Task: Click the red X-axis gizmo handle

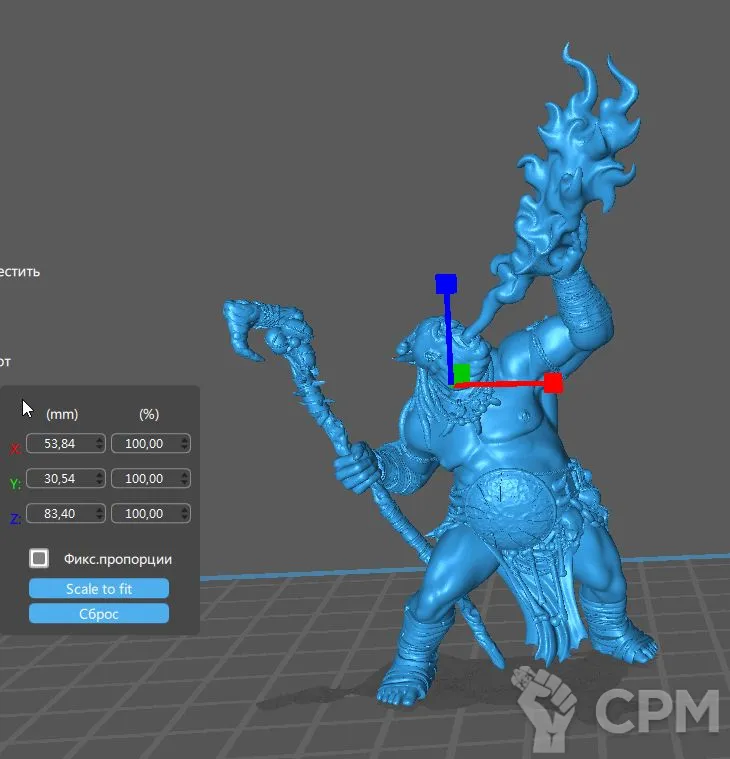Action: point(553,383)
